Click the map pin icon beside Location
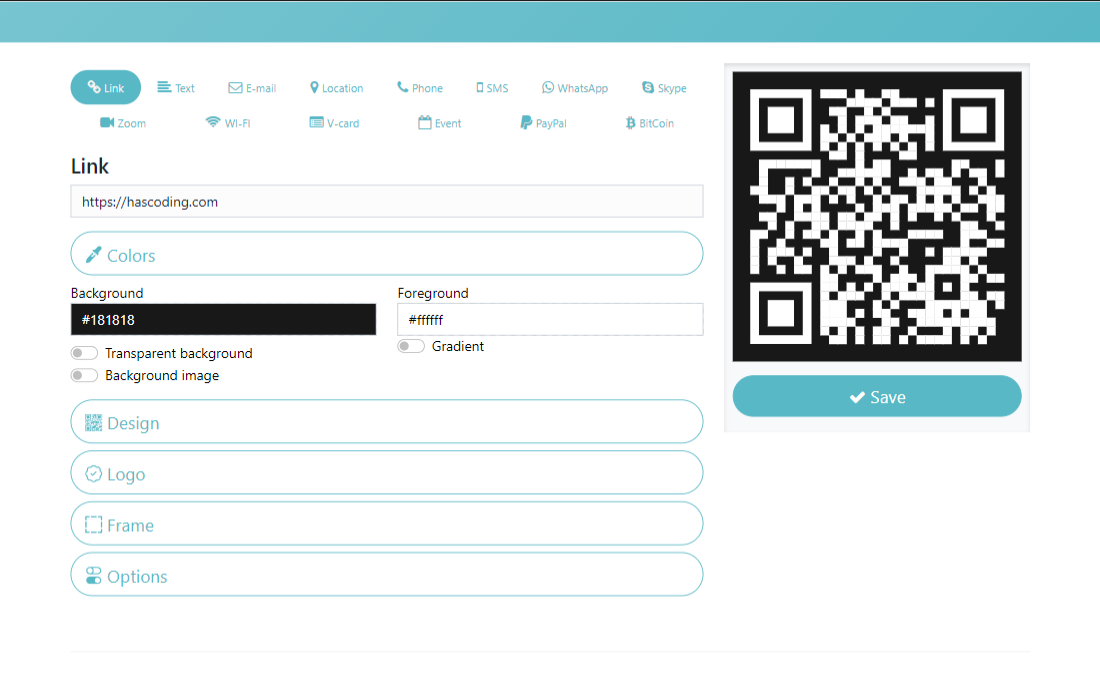This screenshot has height=688, width=1100. [x=314, y=88]
